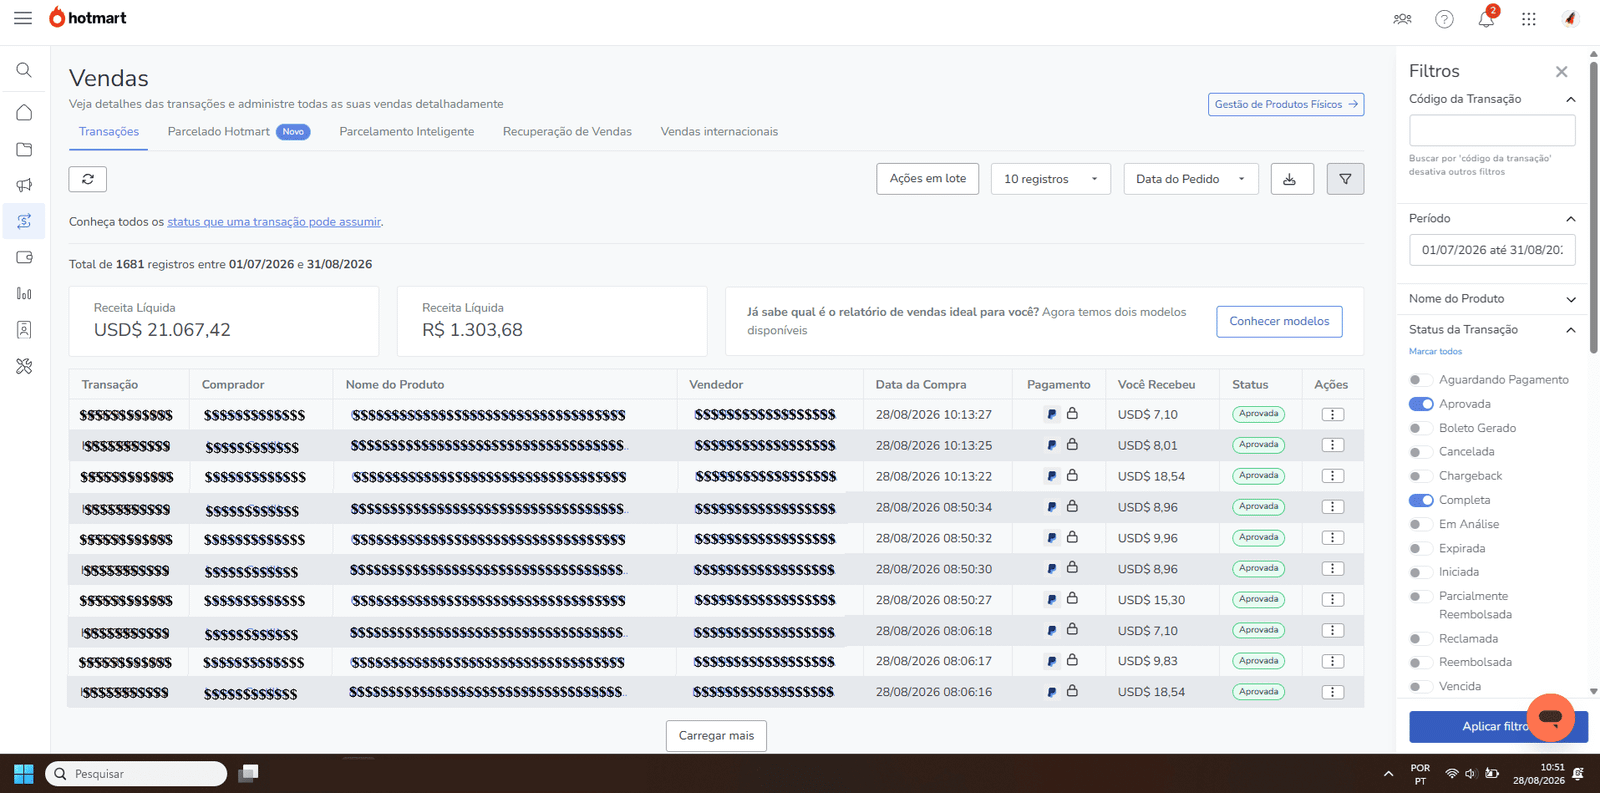Disable the Completa status toggle
1600x793 pixels.
coord(1420,500)
